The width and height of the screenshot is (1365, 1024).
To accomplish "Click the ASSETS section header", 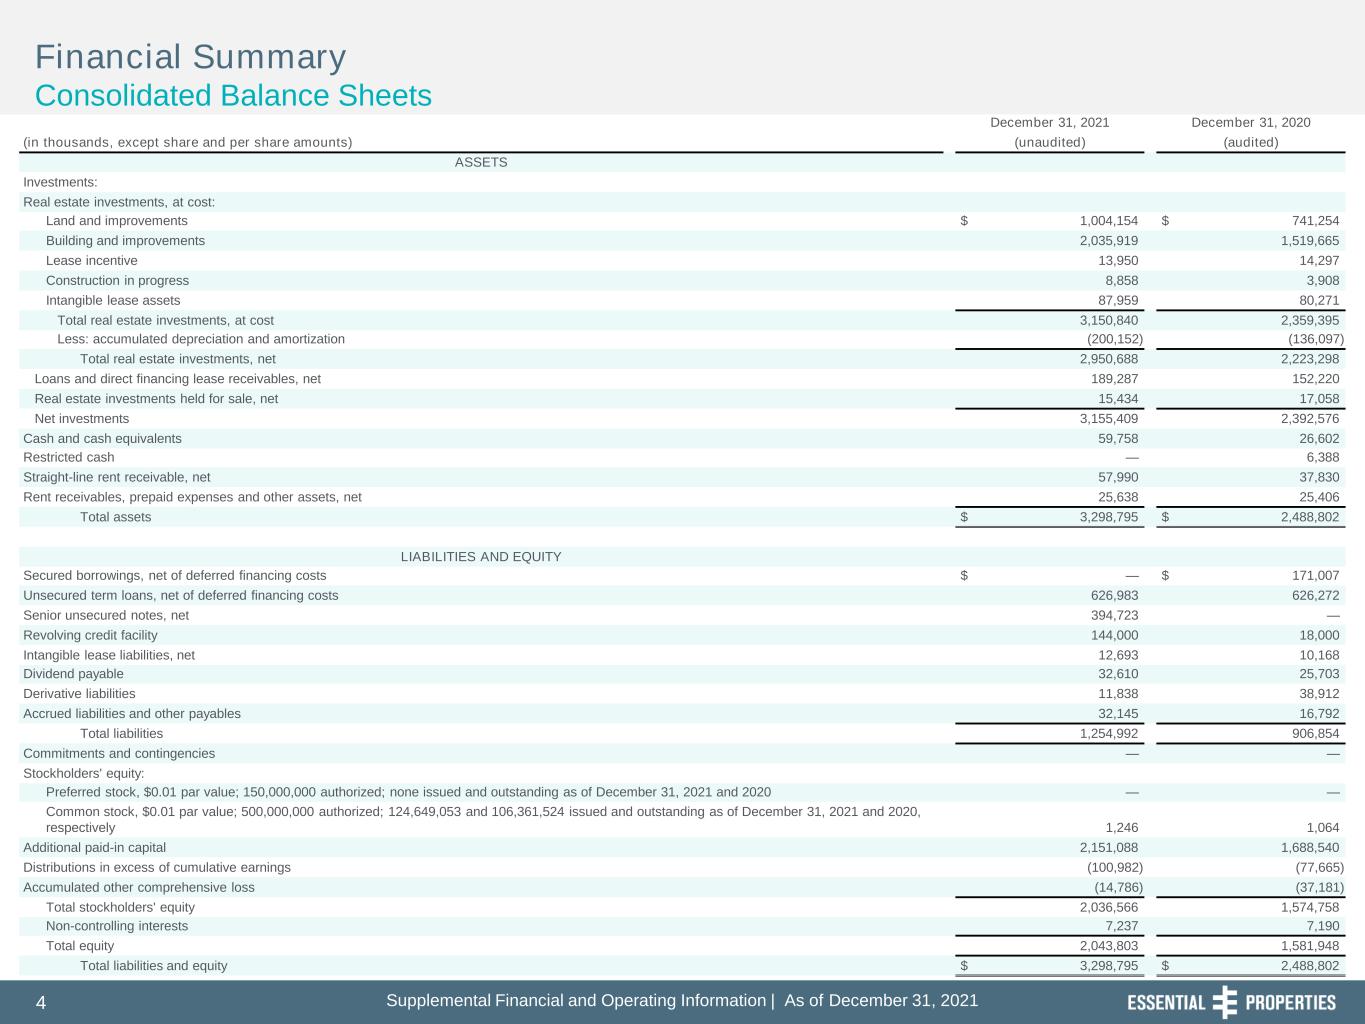I will click(481, 162).
